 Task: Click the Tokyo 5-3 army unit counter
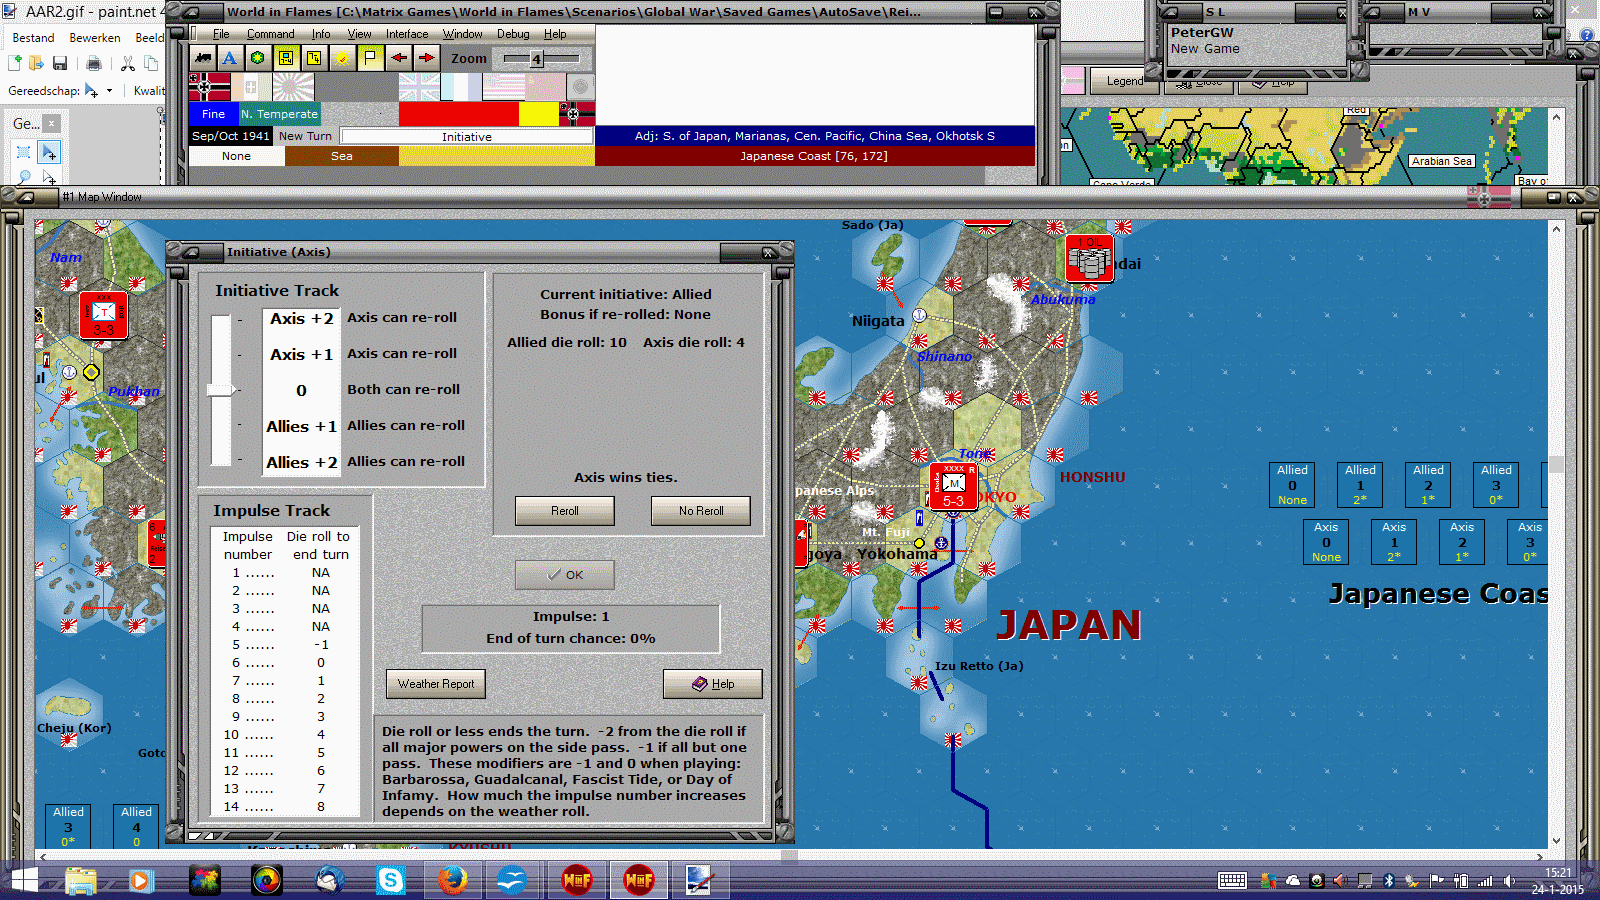[x=954, y=486]
